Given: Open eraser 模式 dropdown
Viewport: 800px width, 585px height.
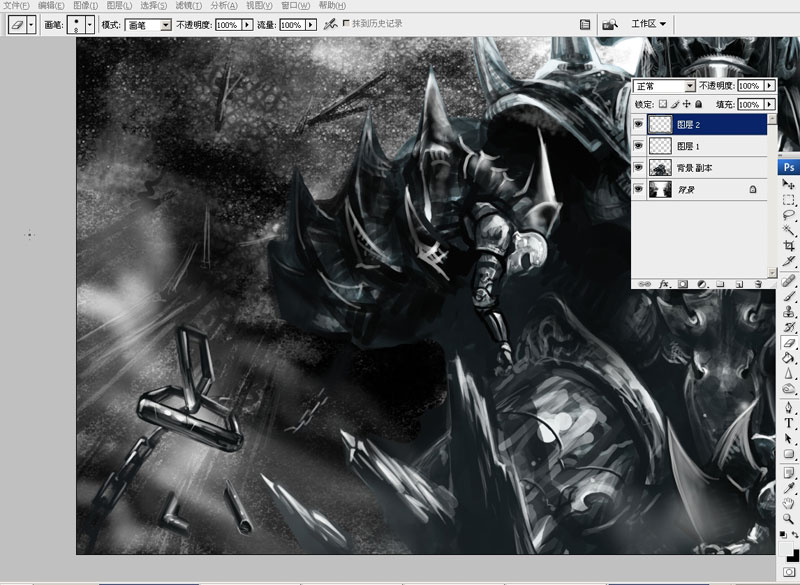Looking at the screenshot, I should point(148,25).
